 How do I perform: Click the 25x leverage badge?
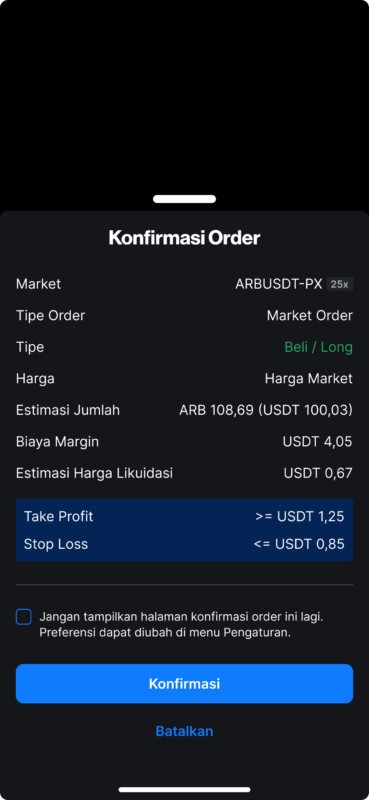340,284
